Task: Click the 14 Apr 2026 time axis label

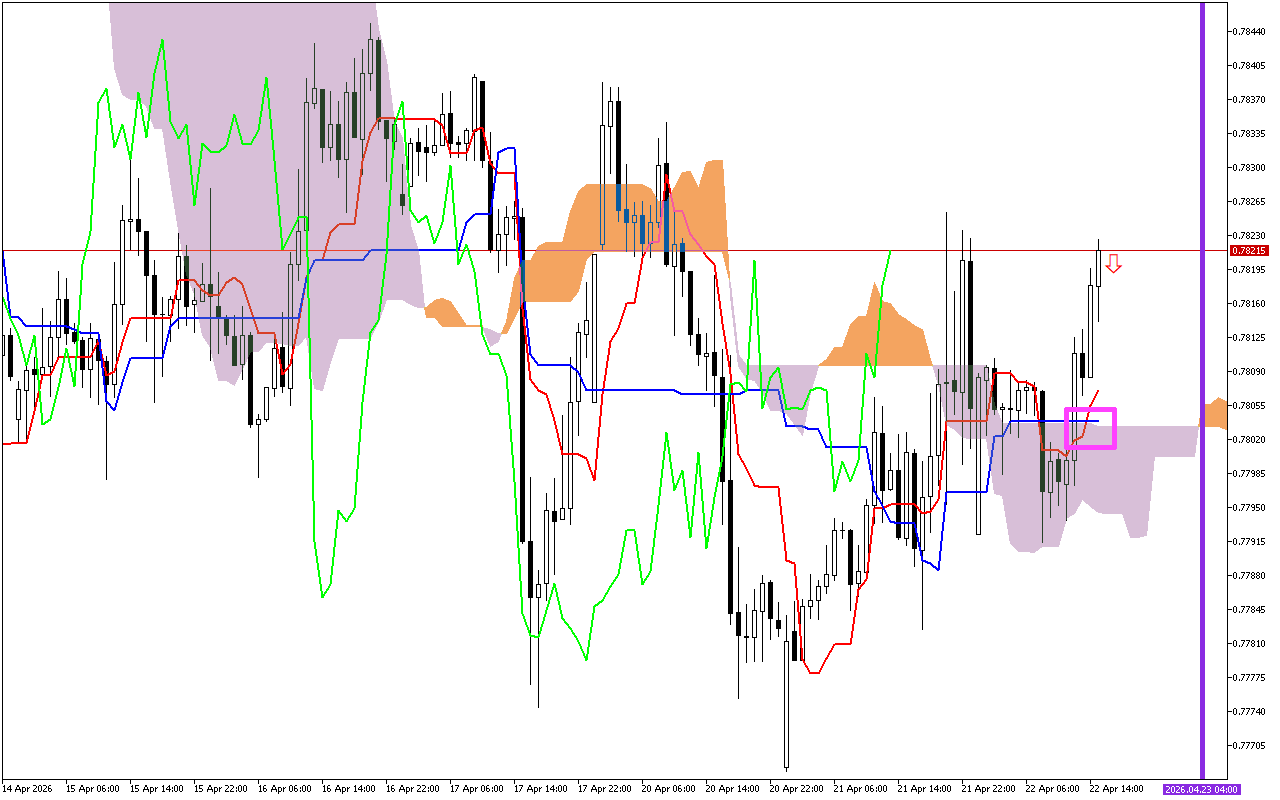Action: point(27,789)
